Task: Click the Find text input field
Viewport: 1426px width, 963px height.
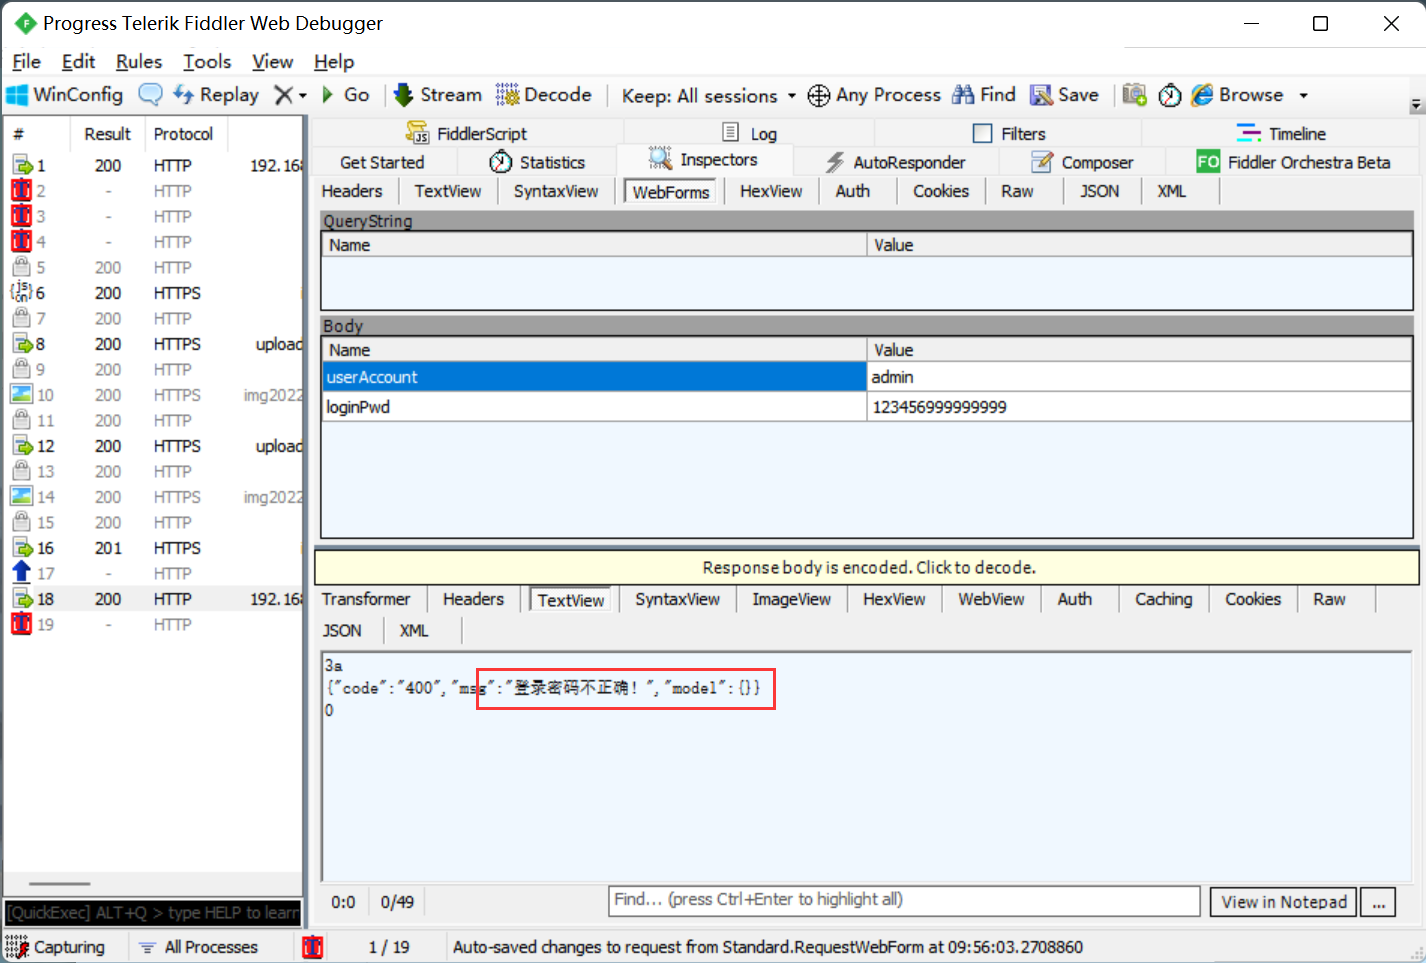Action: 904,900
